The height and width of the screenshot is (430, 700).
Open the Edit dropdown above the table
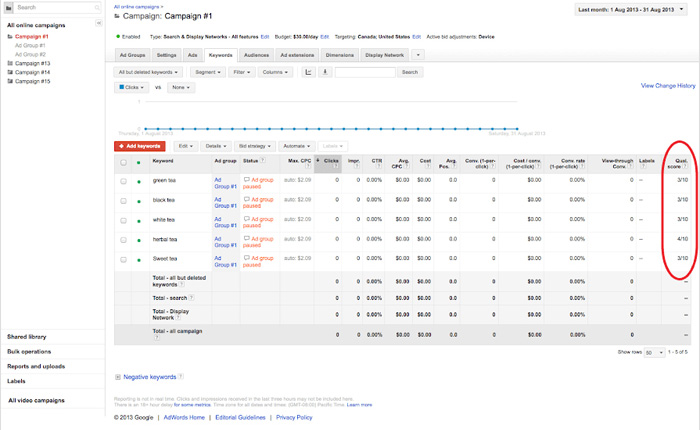[x=185, y=146]
